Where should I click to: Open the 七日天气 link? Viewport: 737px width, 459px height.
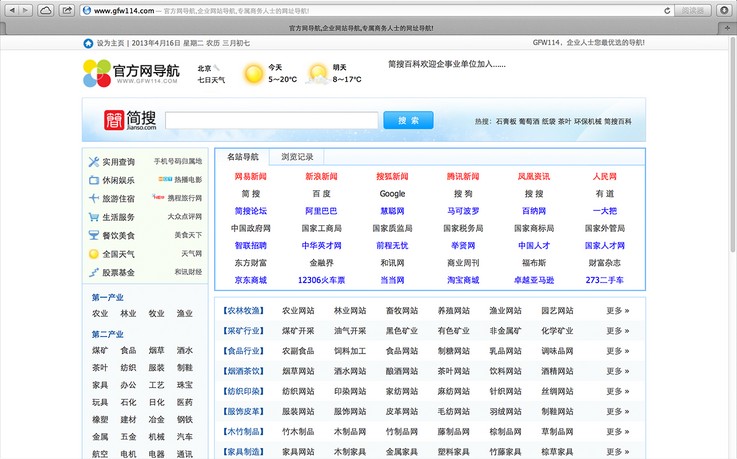click(211, 80)
